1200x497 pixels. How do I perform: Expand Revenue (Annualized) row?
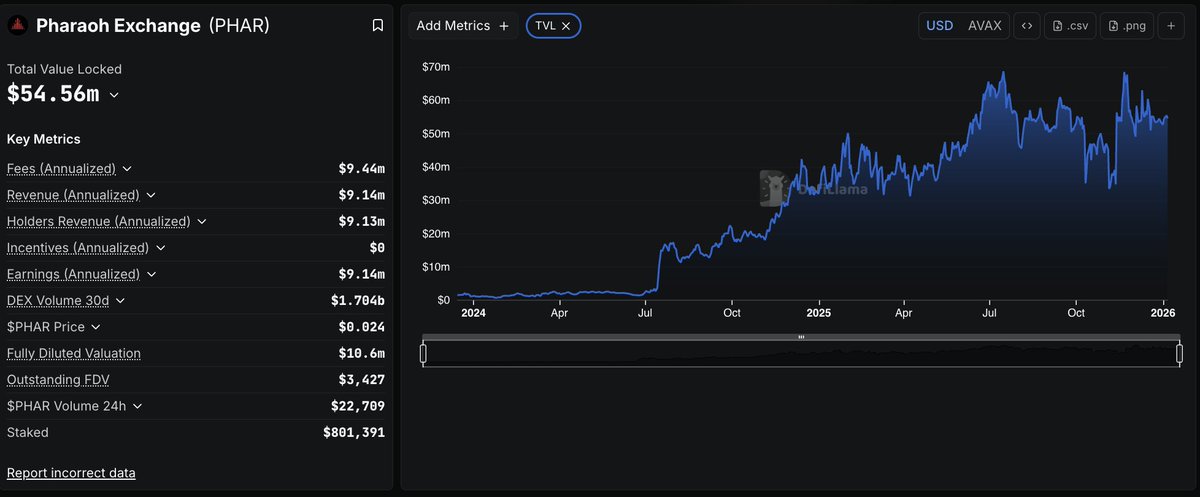tap(150, 195)
